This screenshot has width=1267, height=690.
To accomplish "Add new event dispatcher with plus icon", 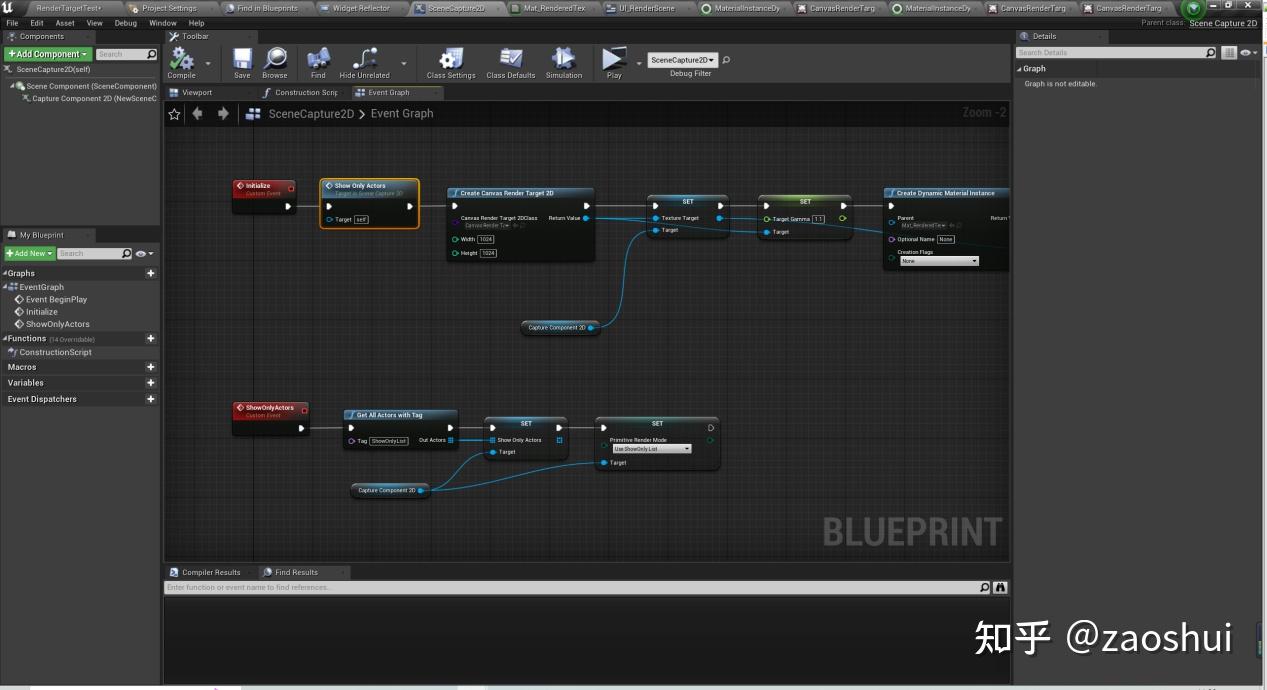I will 151,399.
